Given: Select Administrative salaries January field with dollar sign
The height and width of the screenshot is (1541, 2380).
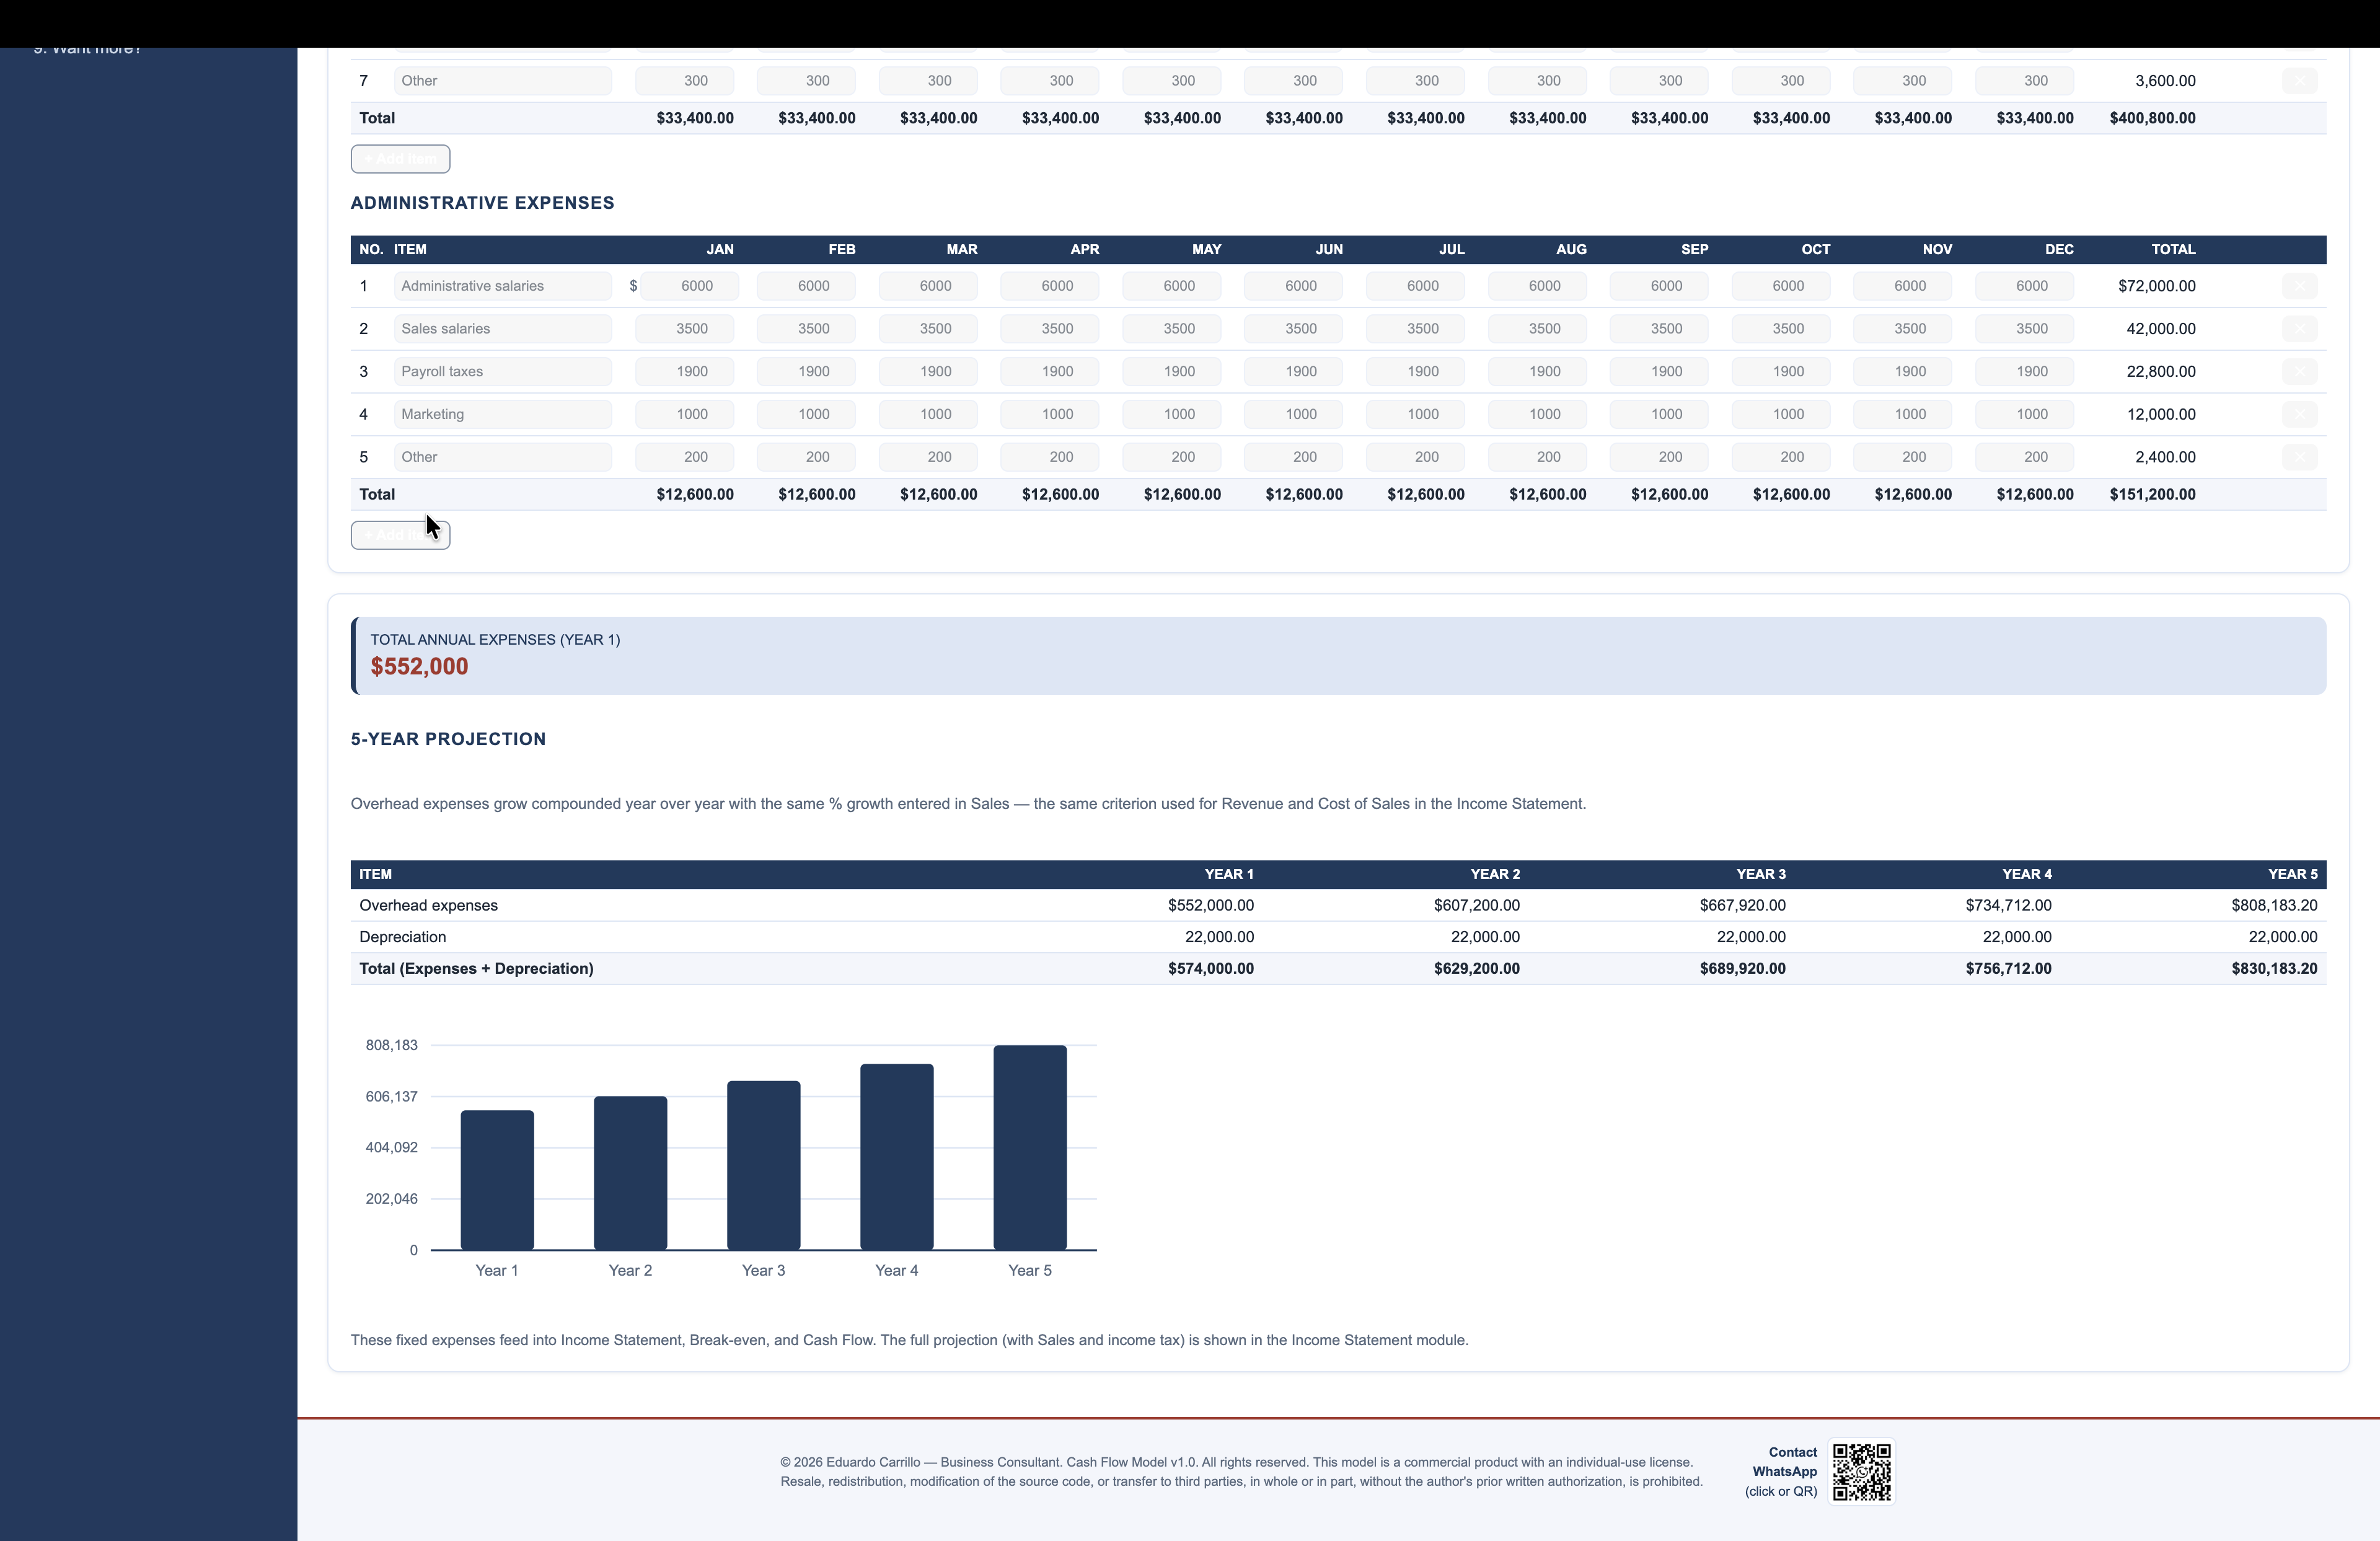Looking at the screenshot, I should (x=689, y=286).
